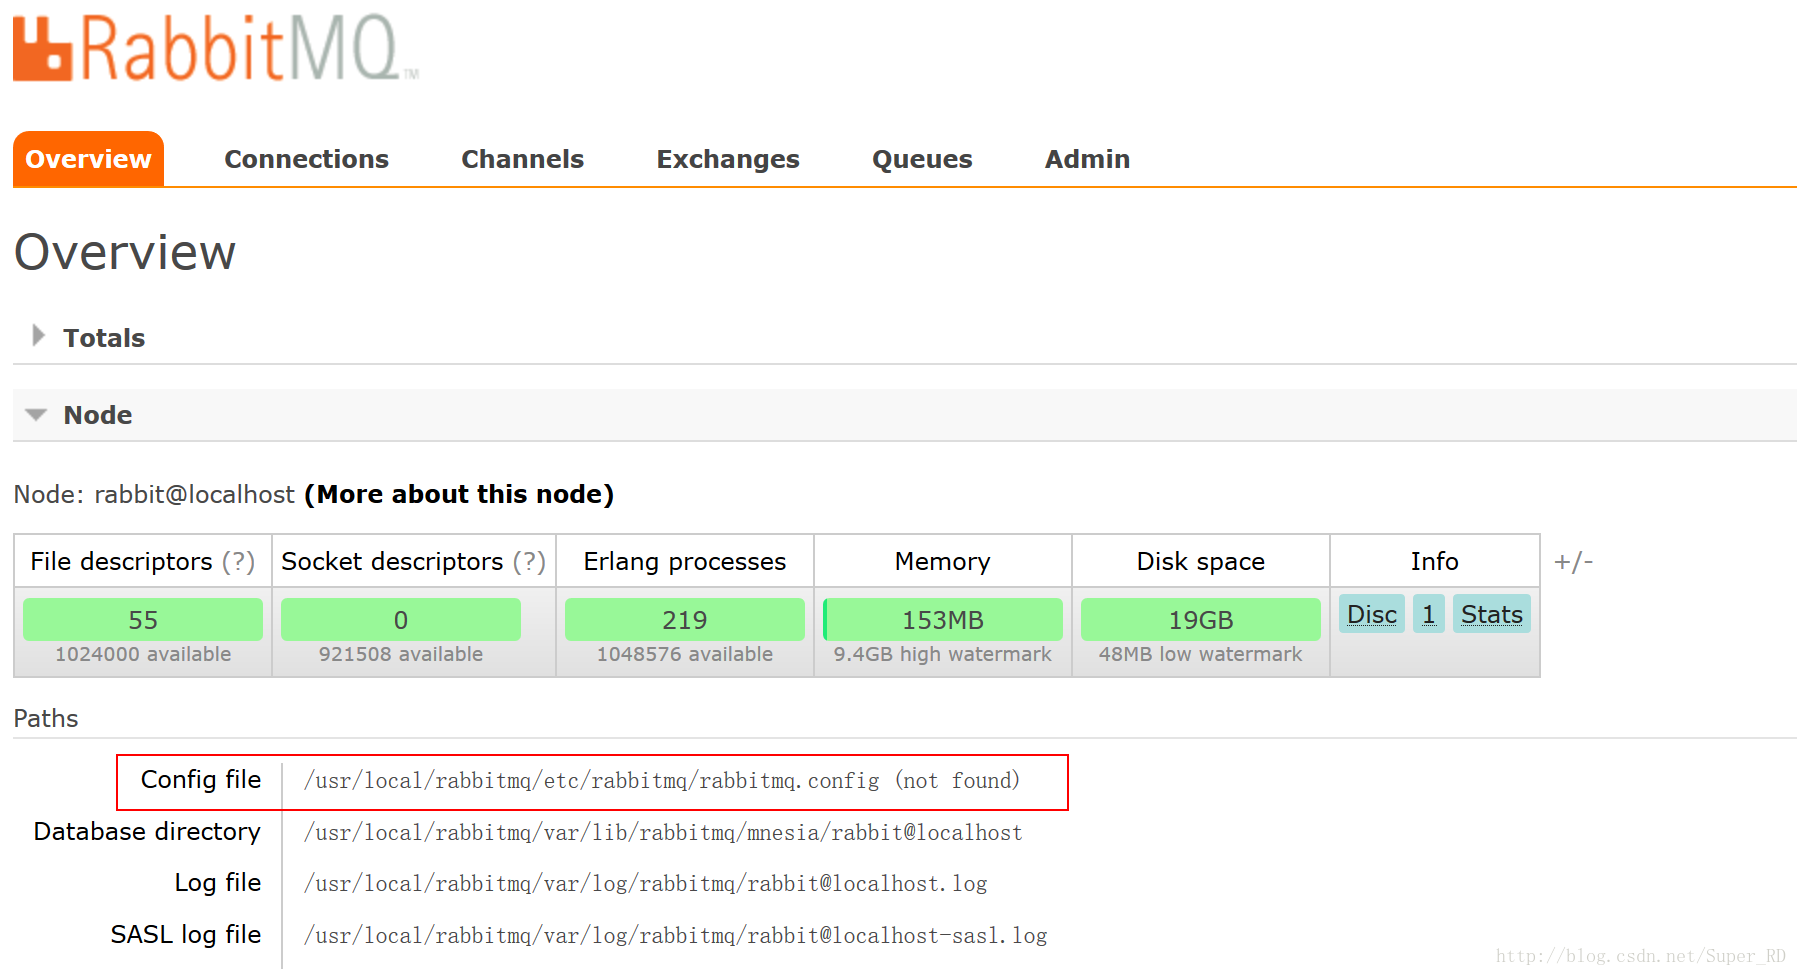The width and height of the screenshot is (1797, 976).
Task: Click the RabbitMQ logo
Action: 215,48
